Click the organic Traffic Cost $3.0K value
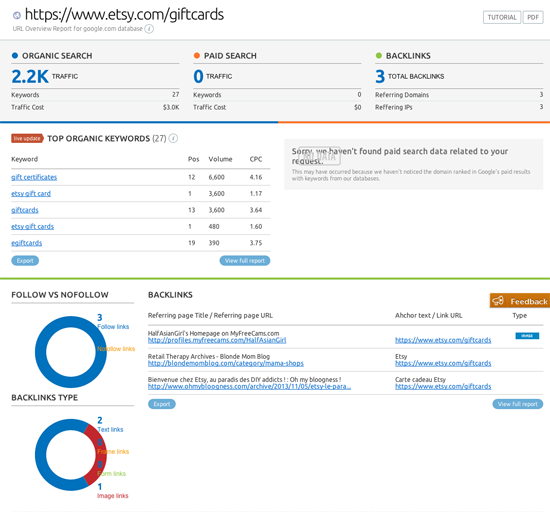 tap(171, 107)
